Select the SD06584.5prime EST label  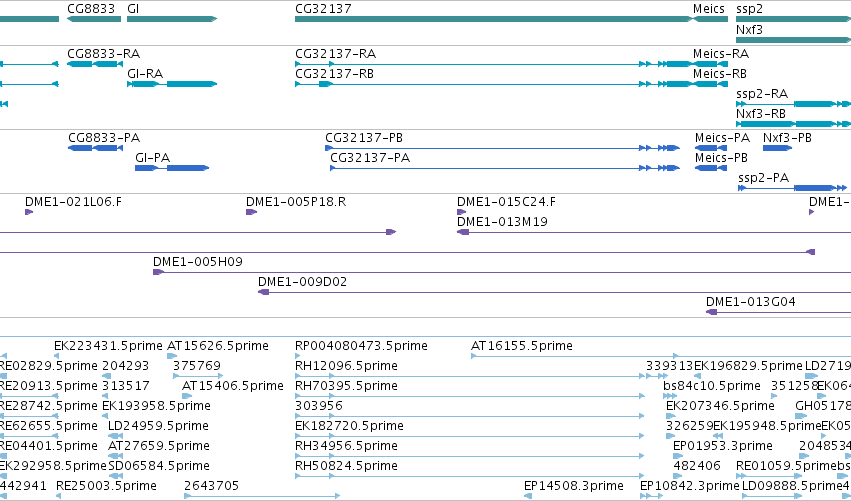(158, 467)
